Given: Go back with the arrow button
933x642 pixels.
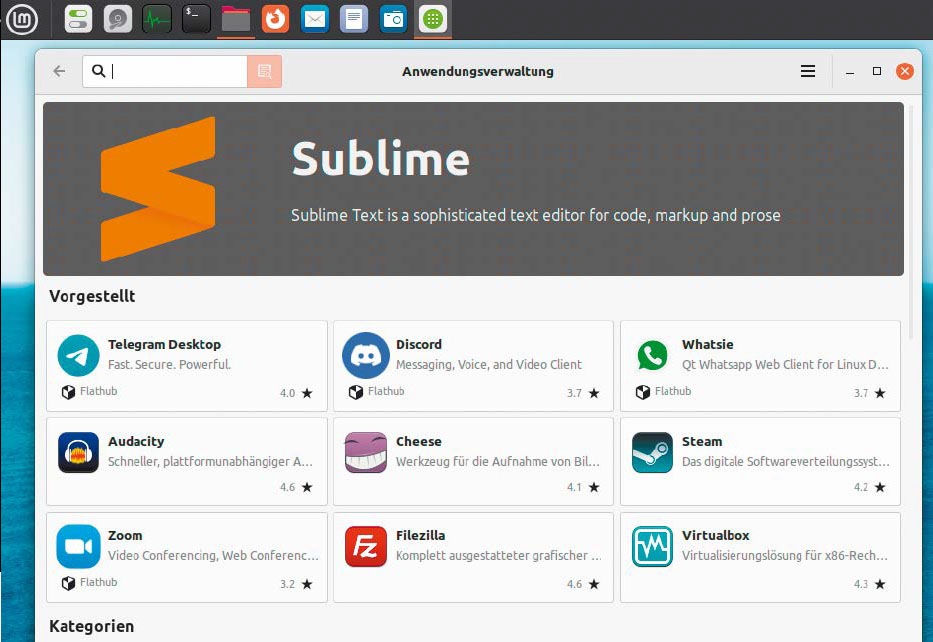Looking at the screenshot, I should pyautogui.click(x=59, y=71).
